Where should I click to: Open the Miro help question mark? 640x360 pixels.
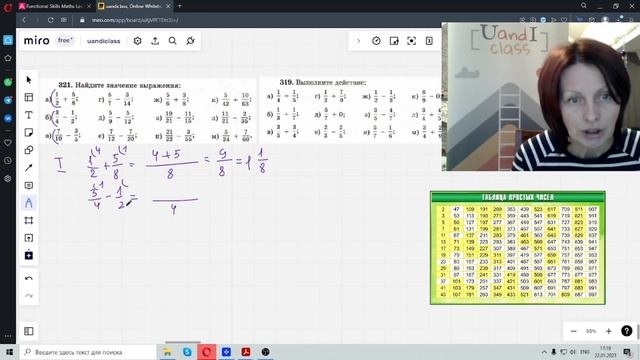tap(627, 331)
